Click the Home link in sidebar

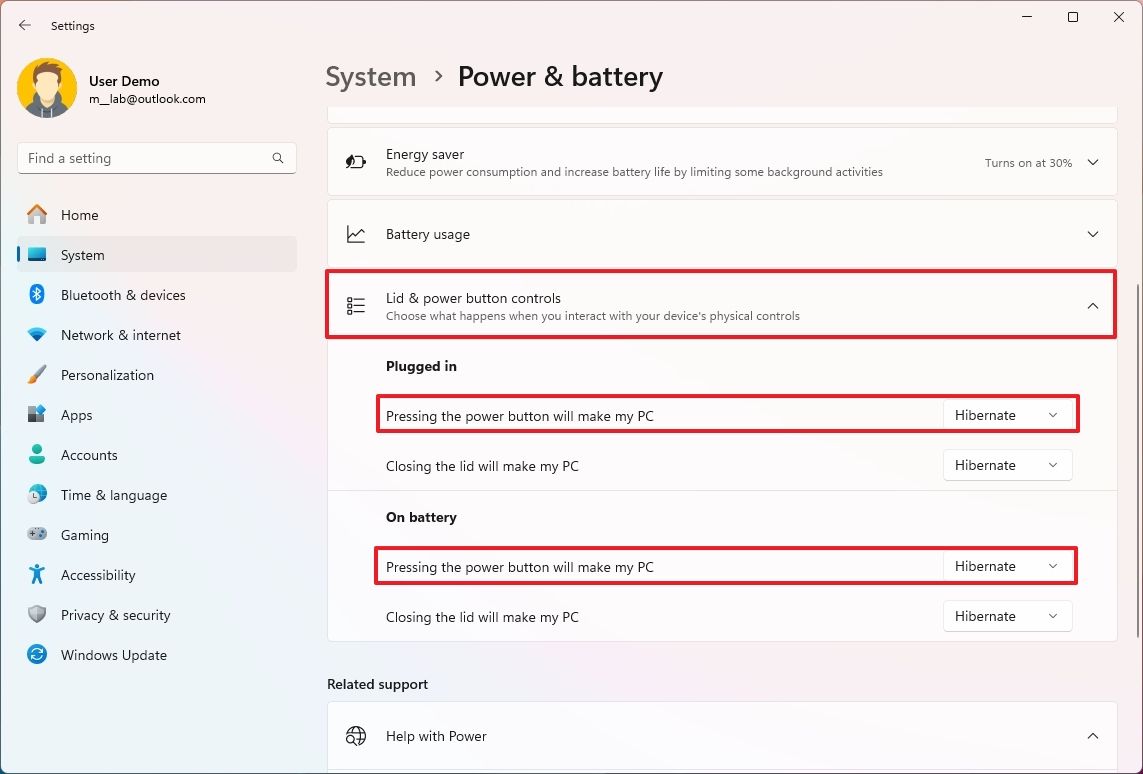click(82, 214)
